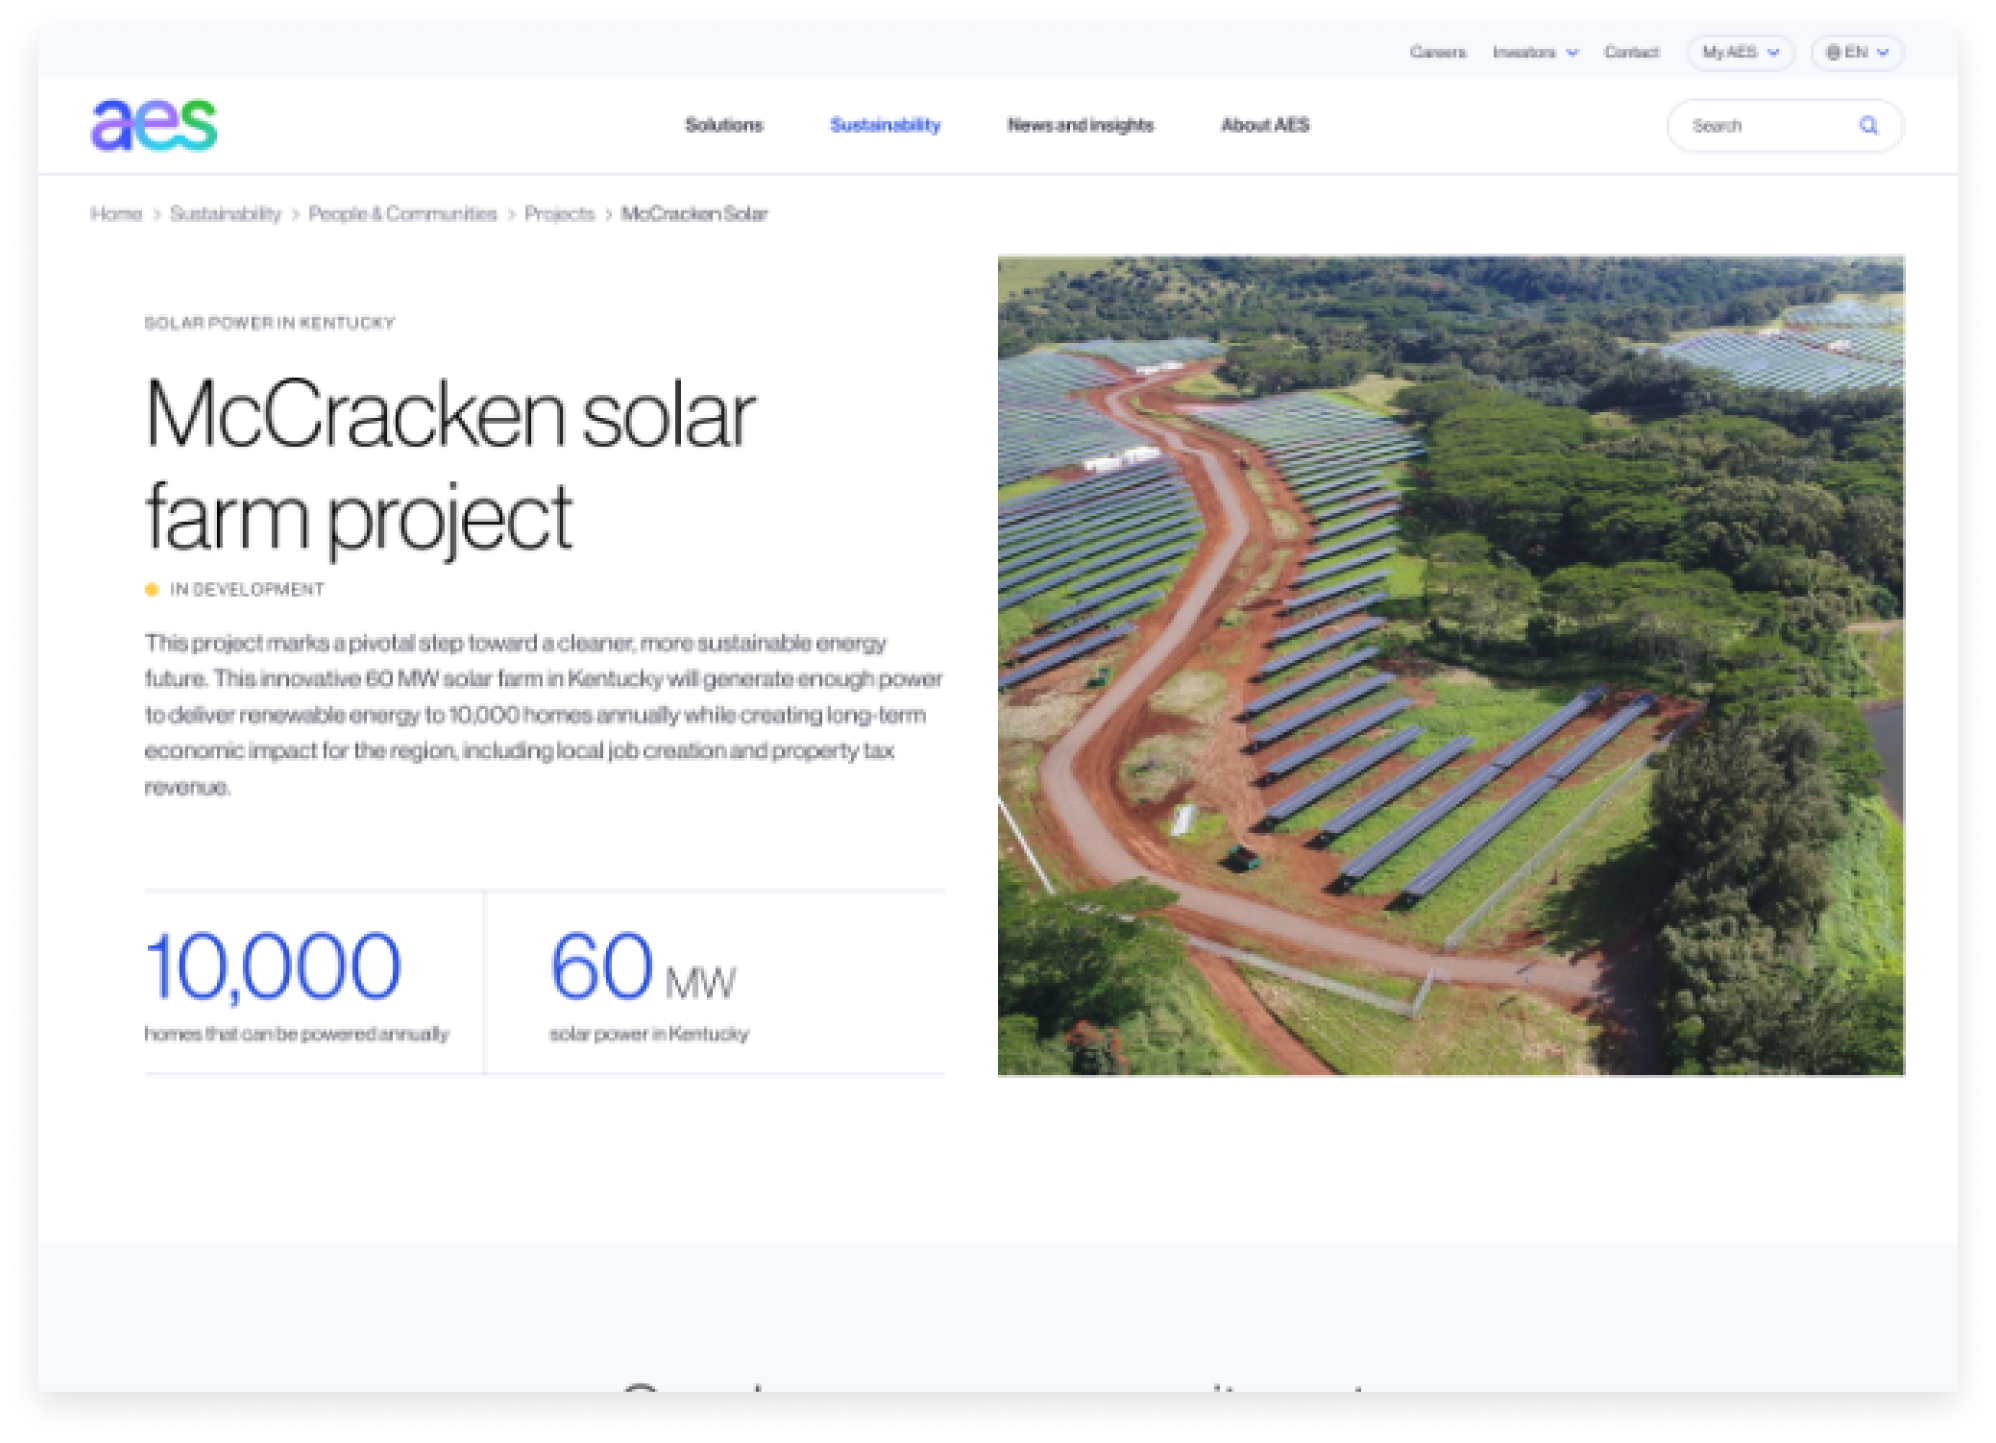The height and width of the screenshot is (1443, 1996).
Task: Open Projects breadcrumb link
Action: point(559,214)
